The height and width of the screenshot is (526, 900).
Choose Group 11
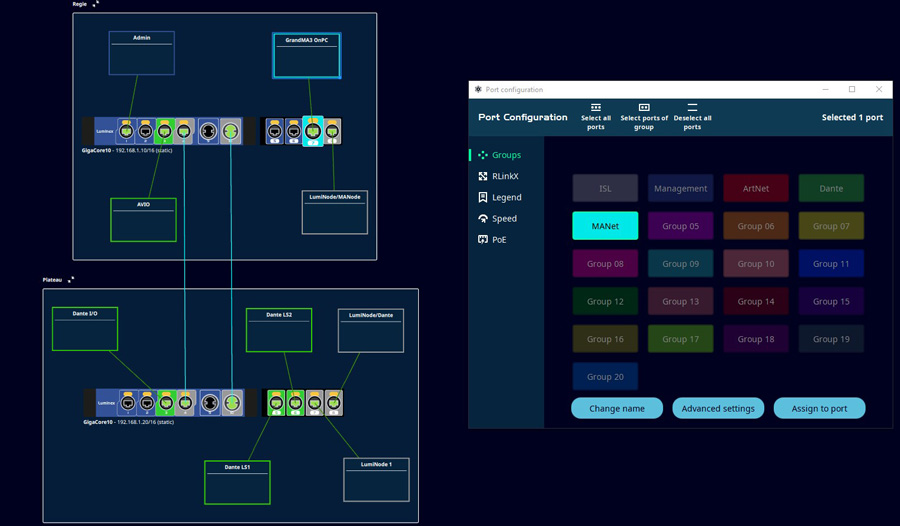point(831,264)
